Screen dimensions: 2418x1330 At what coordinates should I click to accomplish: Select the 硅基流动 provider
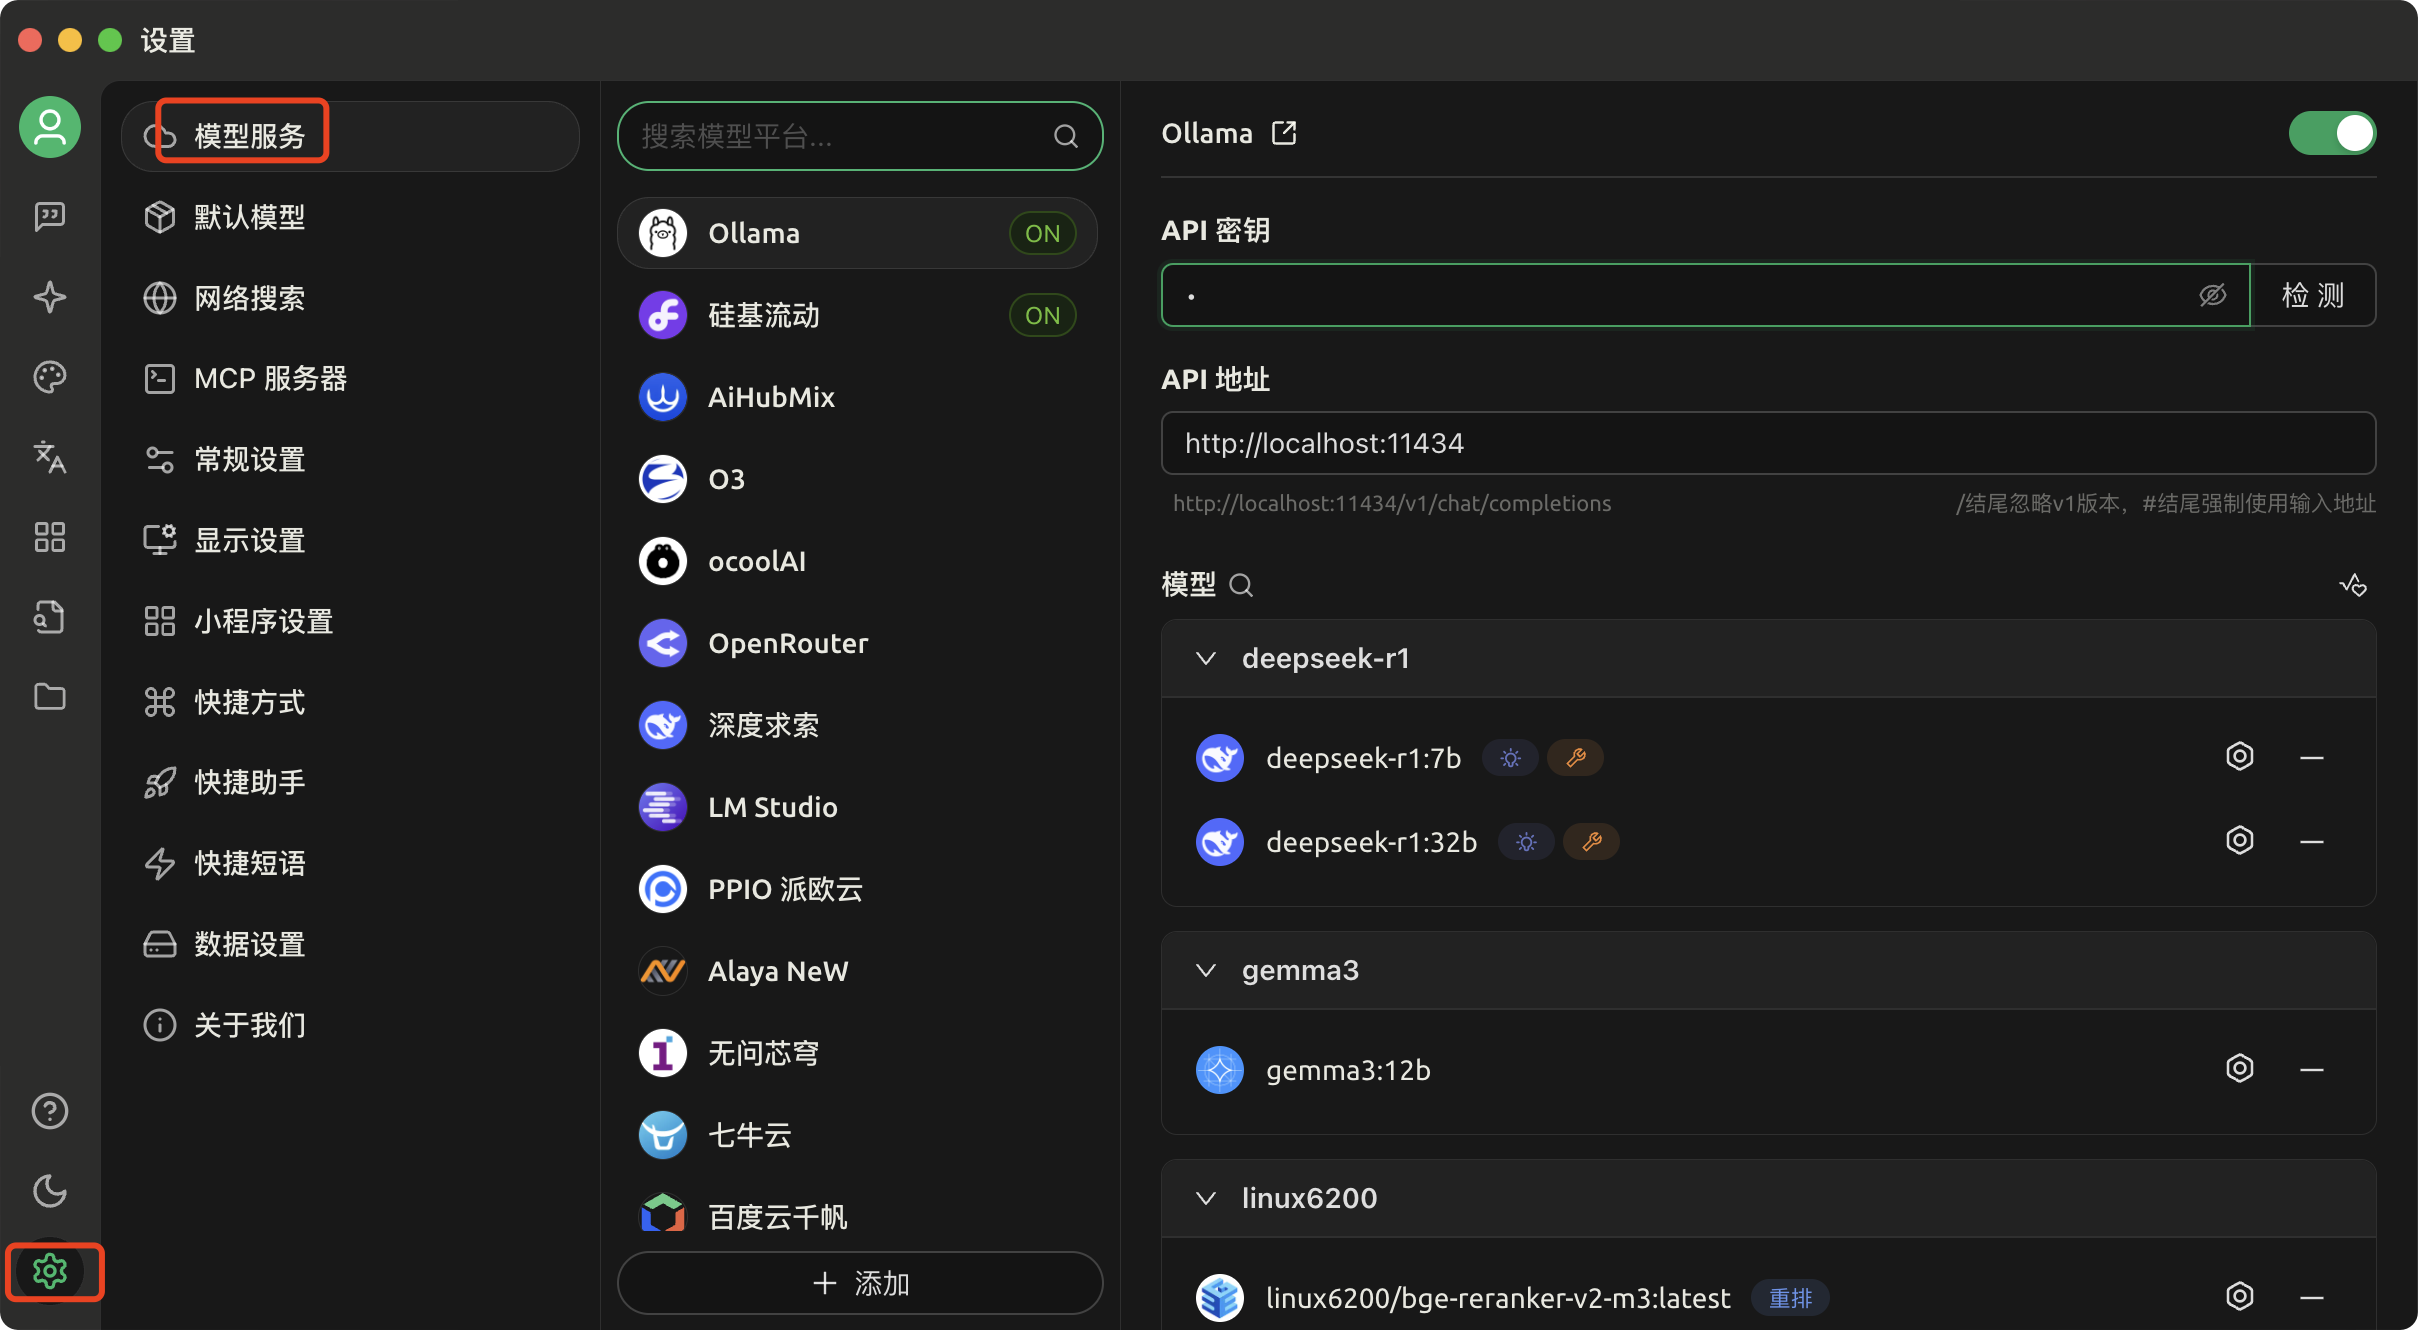[858, 315]
